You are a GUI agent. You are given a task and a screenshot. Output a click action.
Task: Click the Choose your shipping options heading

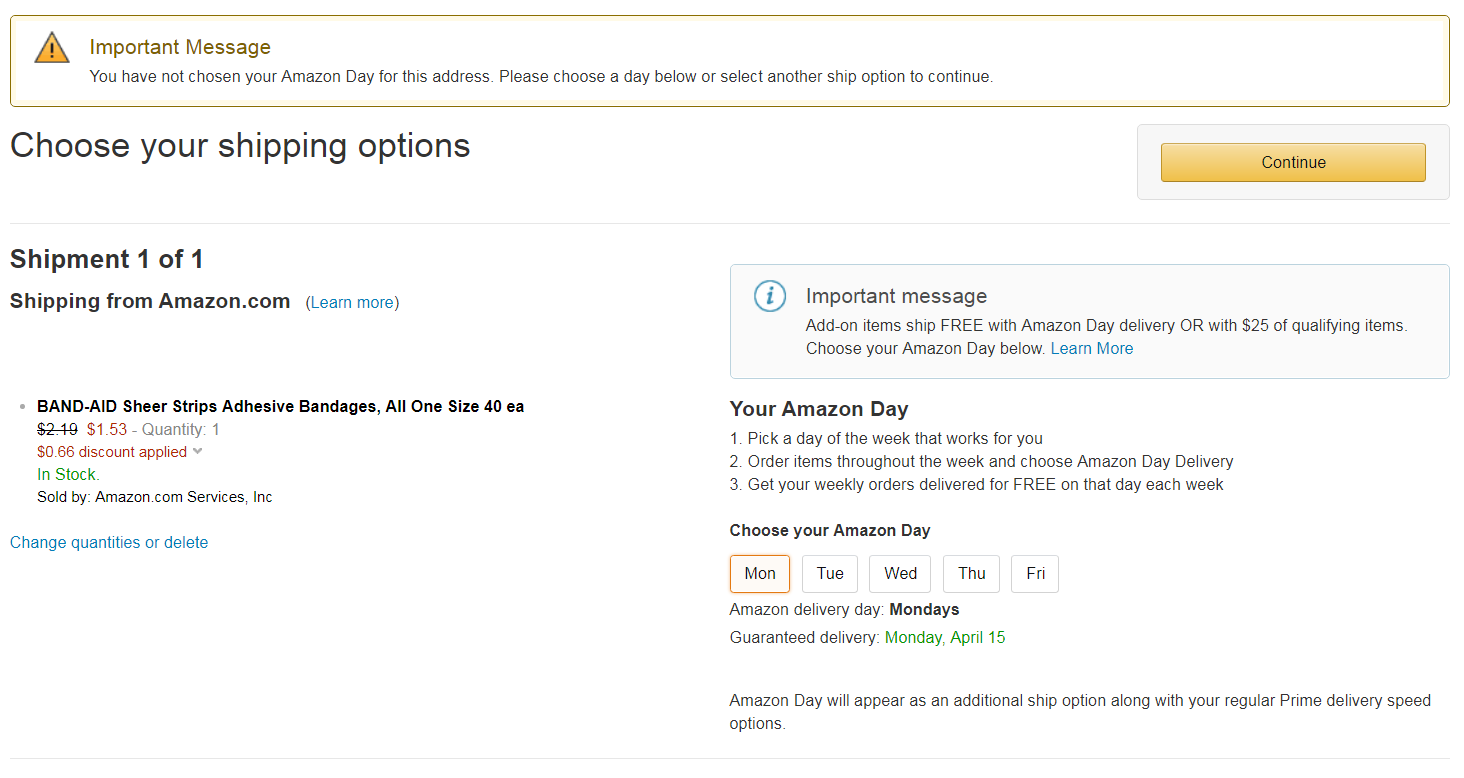tap(240, 146)
